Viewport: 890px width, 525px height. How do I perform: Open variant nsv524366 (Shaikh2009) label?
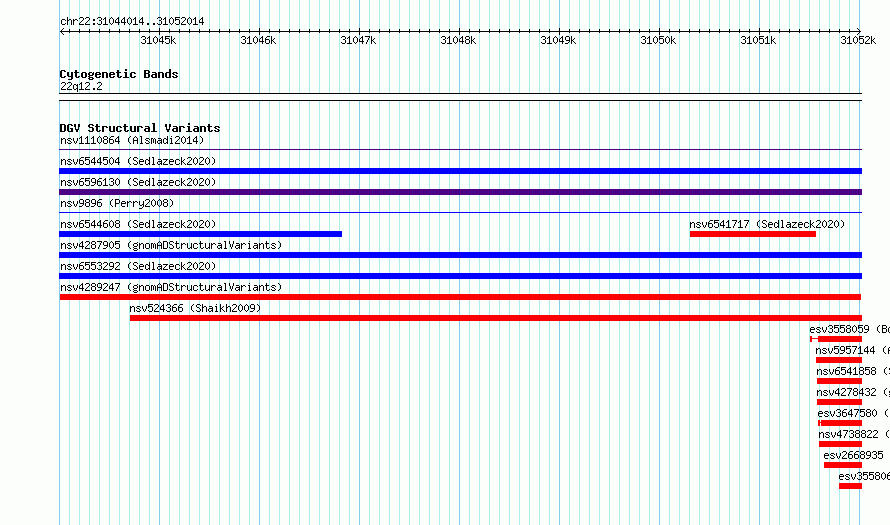(x=195, y=308)
